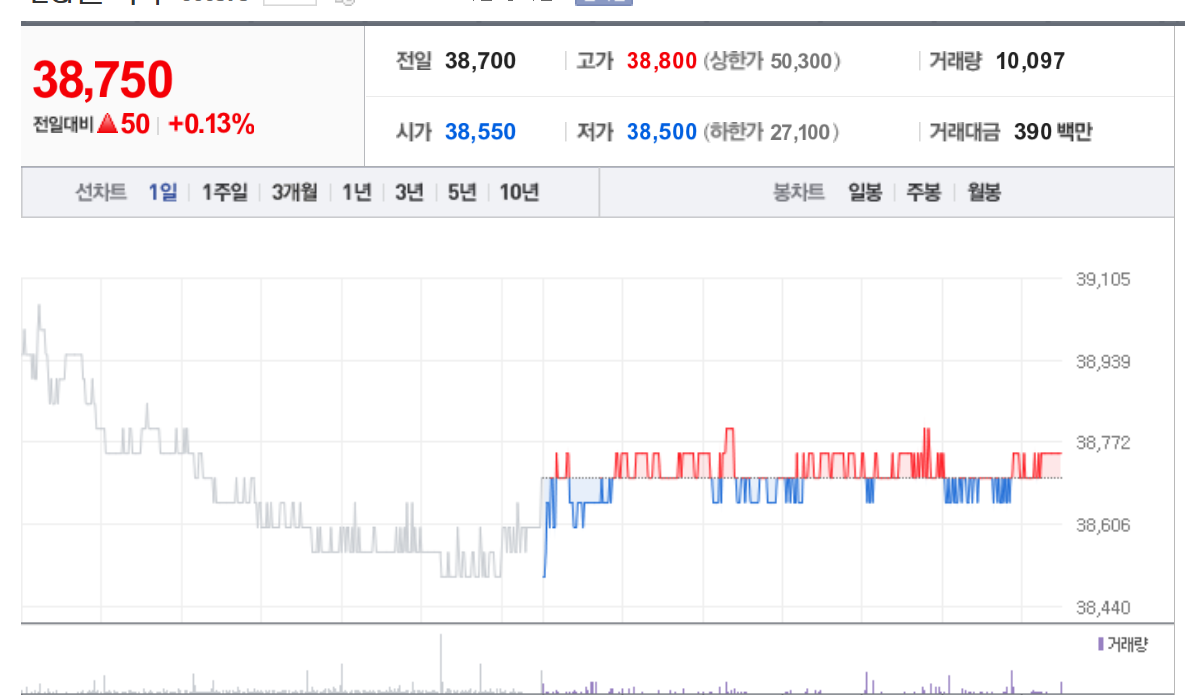
Task: Click the 전일대비 label
Action: pos(63,124)
